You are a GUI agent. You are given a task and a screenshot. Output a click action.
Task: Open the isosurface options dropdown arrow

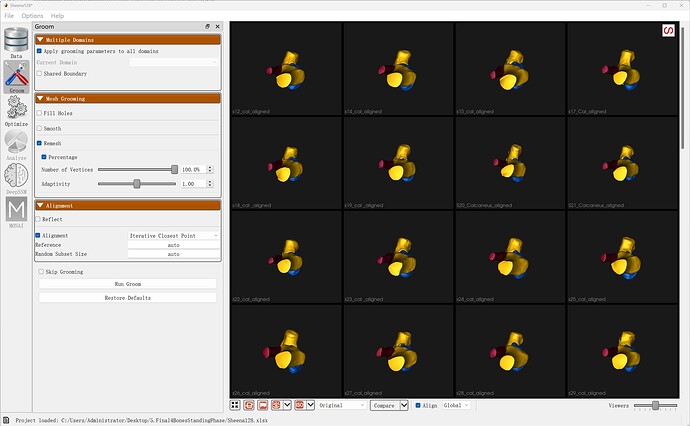pos(311,405)
